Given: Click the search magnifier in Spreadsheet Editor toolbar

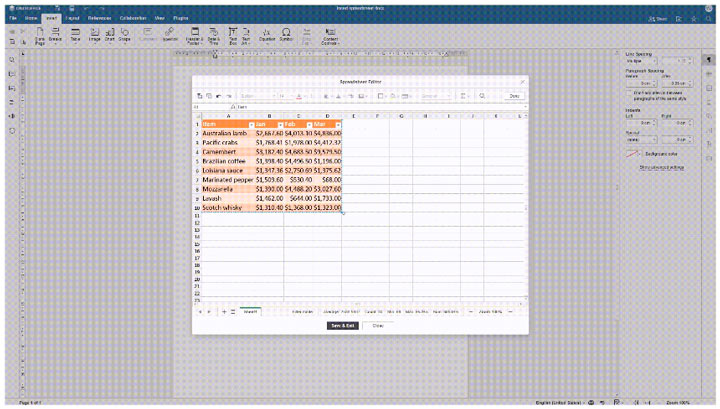Looking at the screenshot, I should point(482,96).
